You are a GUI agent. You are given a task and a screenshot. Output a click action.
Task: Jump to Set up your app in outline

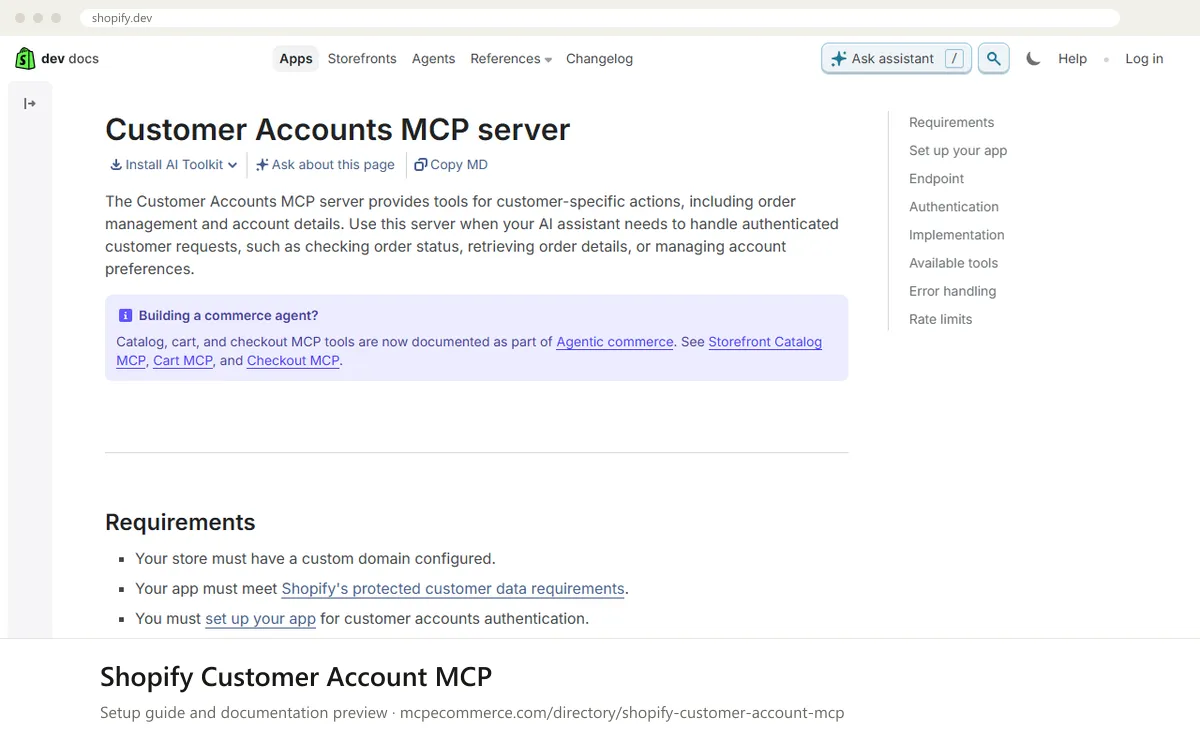(958, 151)
